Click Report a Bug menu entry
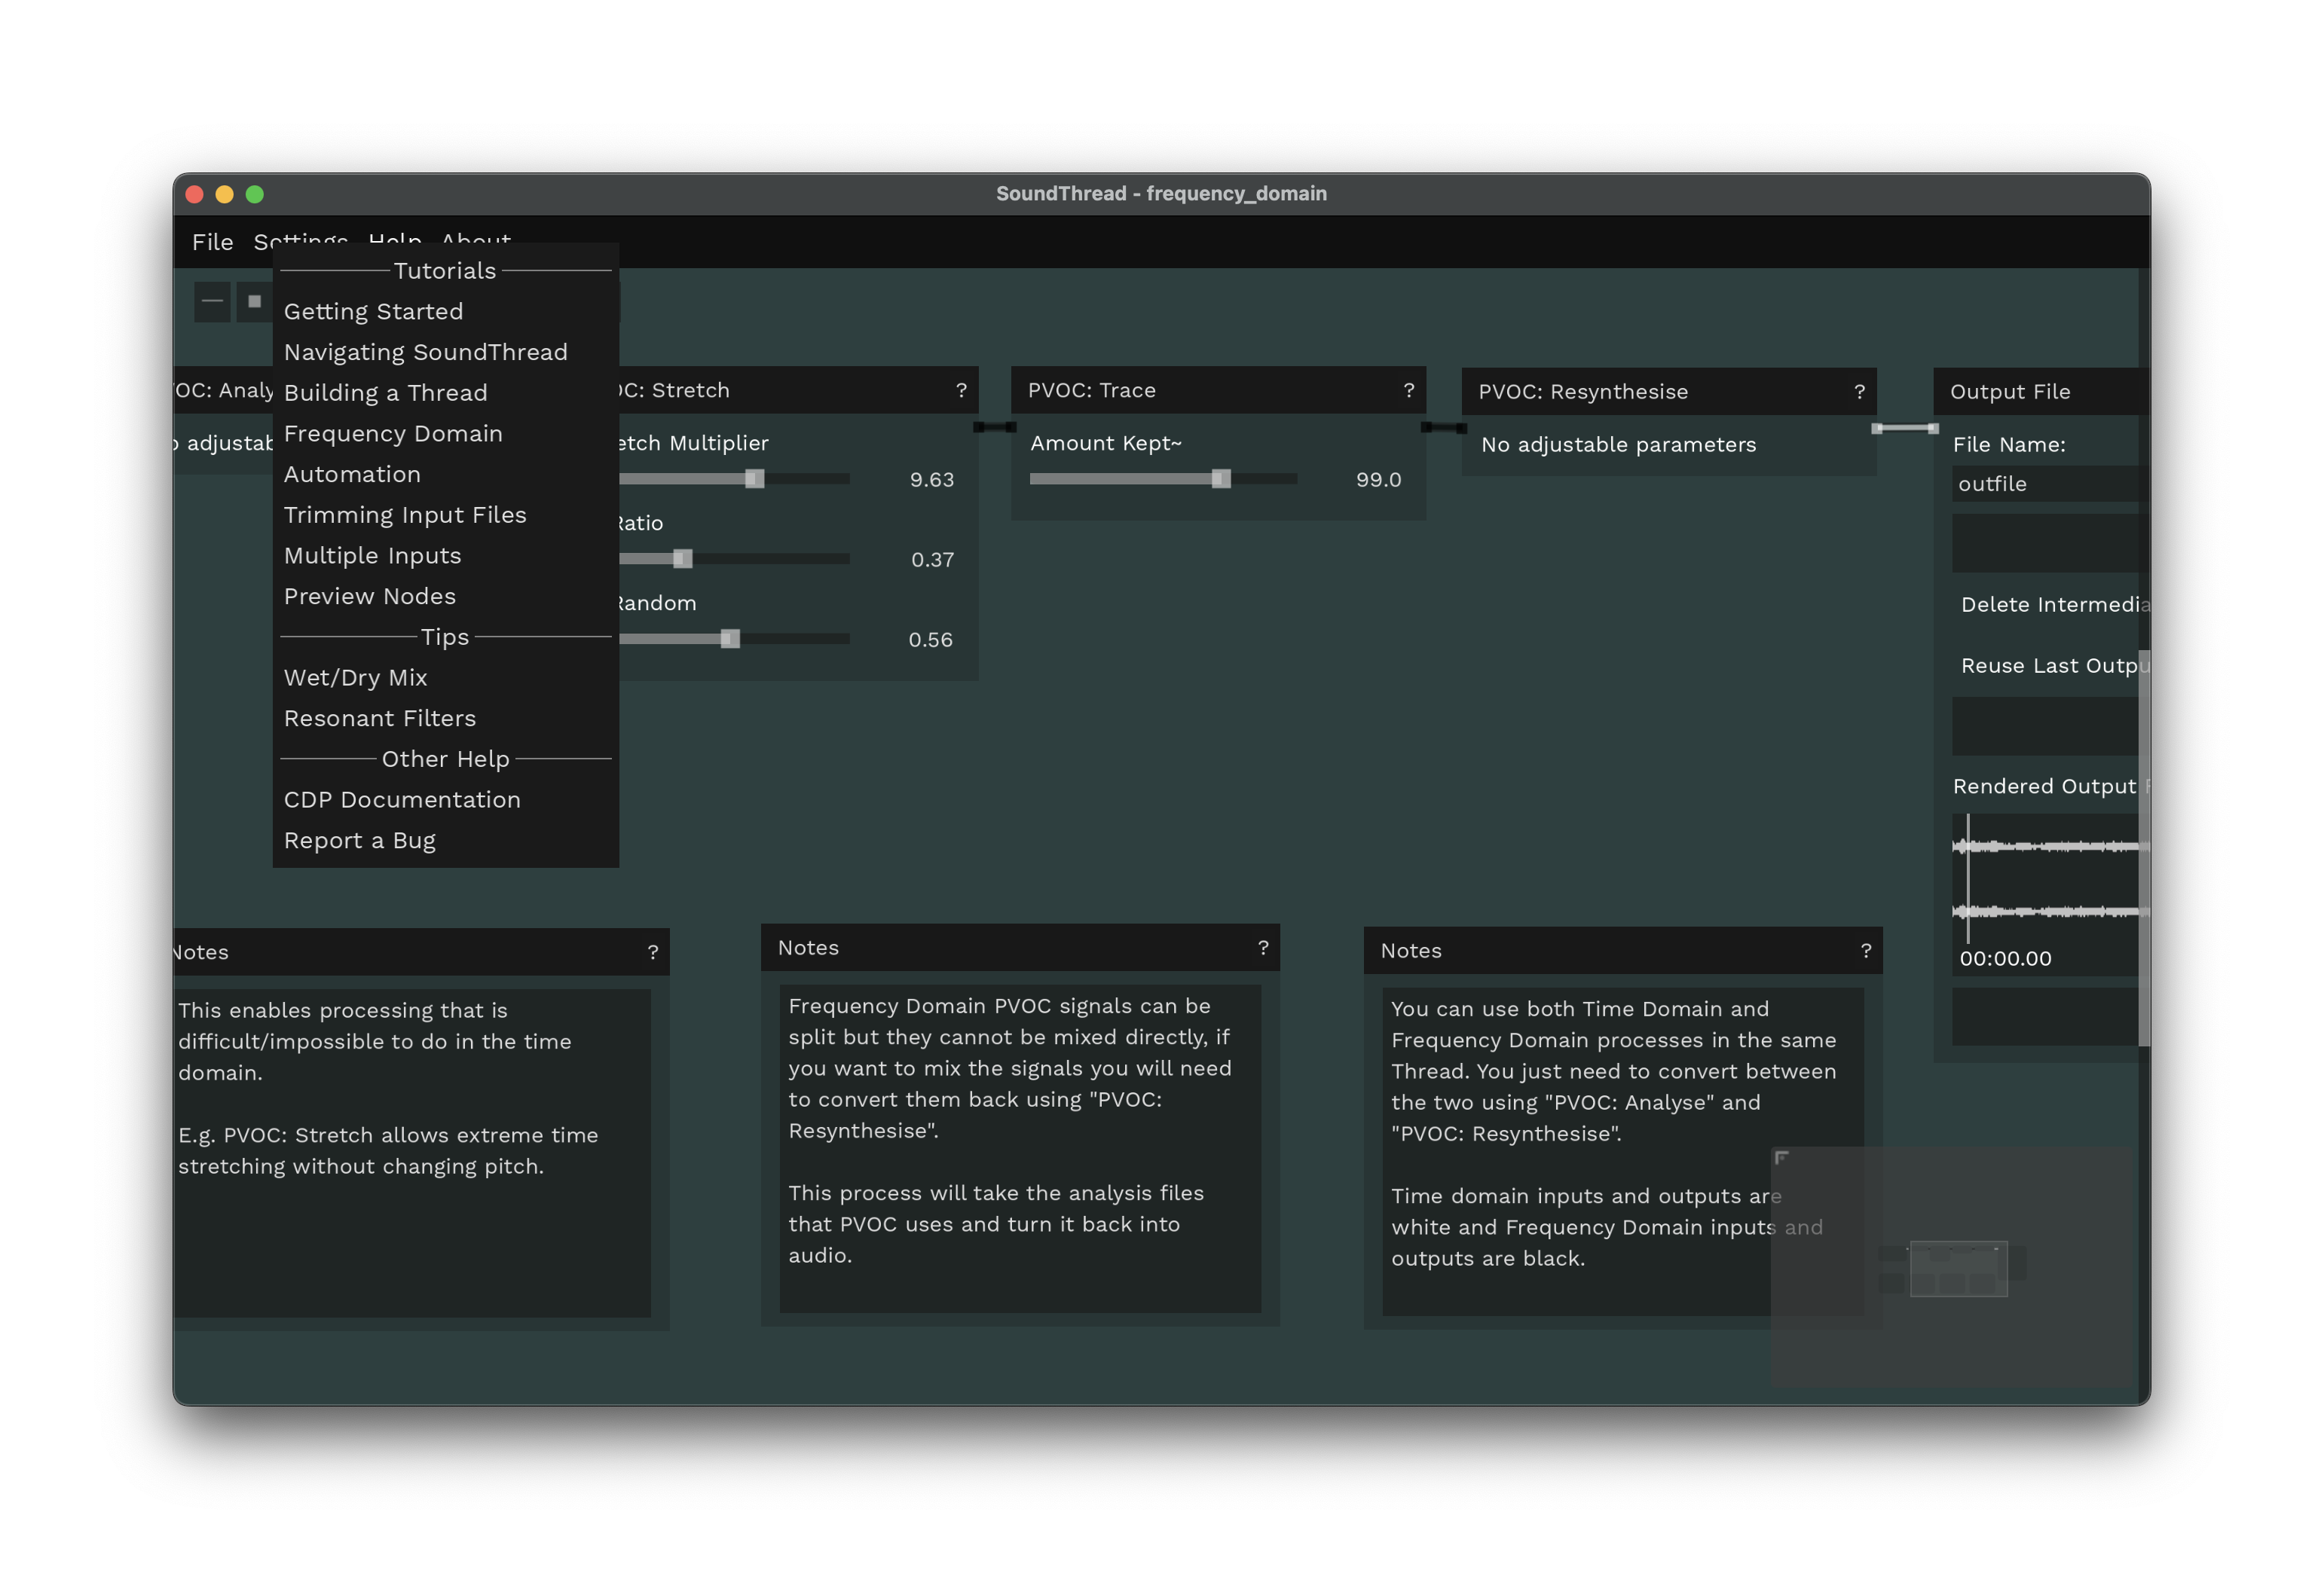The image size is (2324, 1579). click(359, 840)
